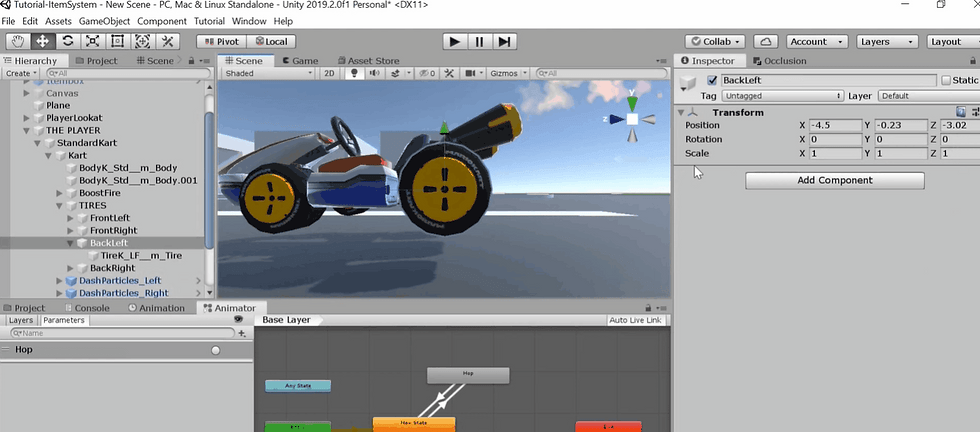Toggle the Hop trigger parameter radio

216,350
